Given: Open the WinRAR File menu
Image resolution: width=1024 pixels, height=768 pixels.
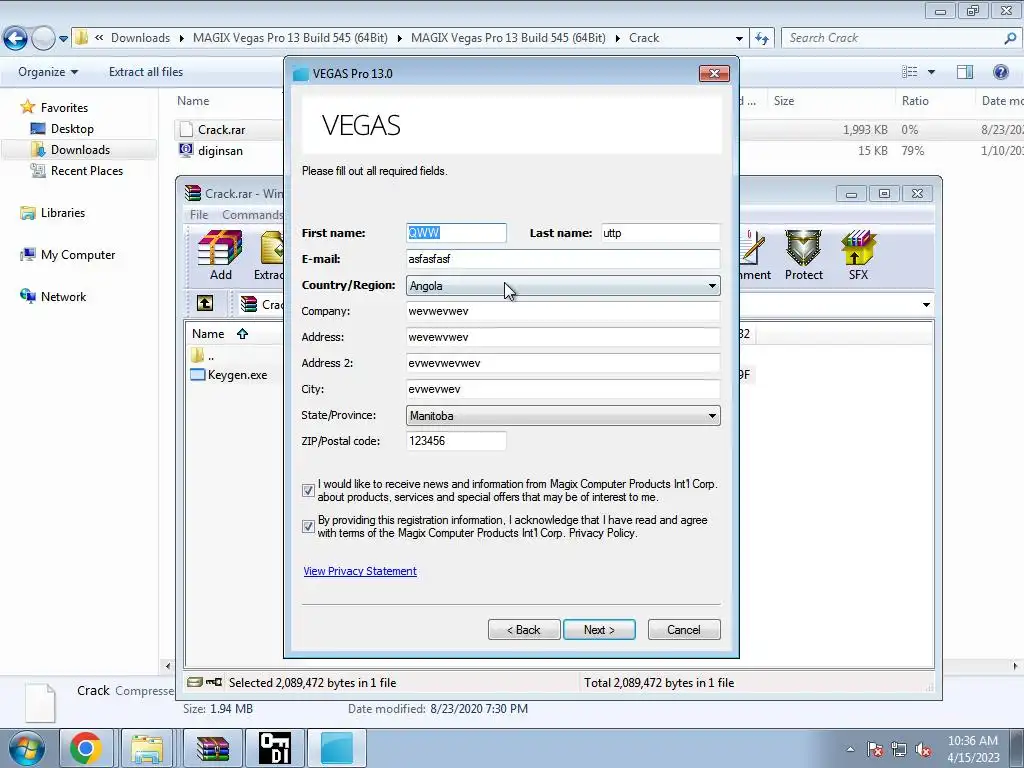Looking at the screenshot, I should [x=199, y=214].
